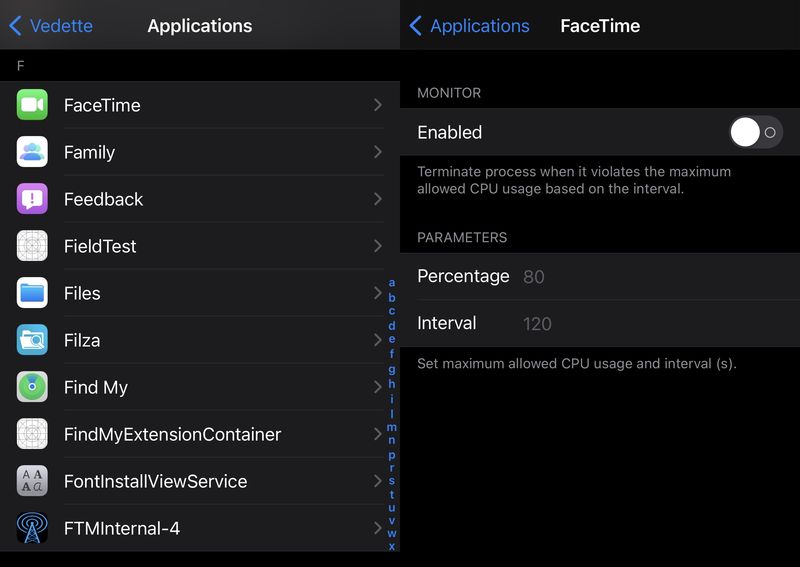
Task: Go back to Vedette
Action: 51,26
